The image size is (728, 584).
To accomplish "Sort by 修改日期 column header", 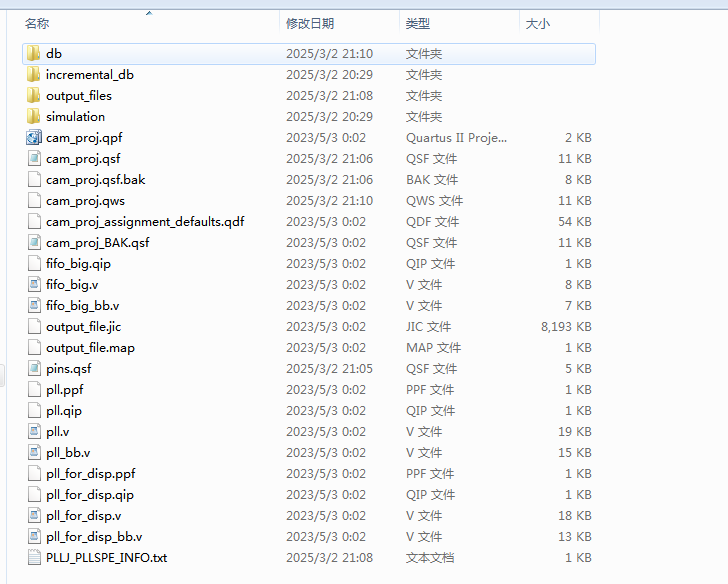I will (x=310, y=23).
